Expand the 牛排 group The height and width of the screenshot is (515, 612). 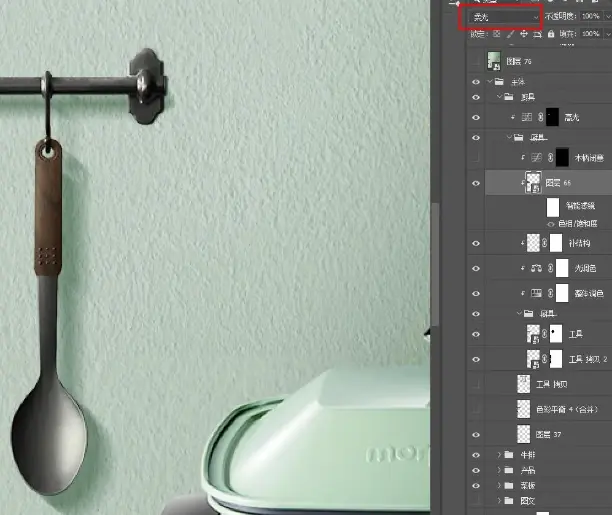click(499, 455)
